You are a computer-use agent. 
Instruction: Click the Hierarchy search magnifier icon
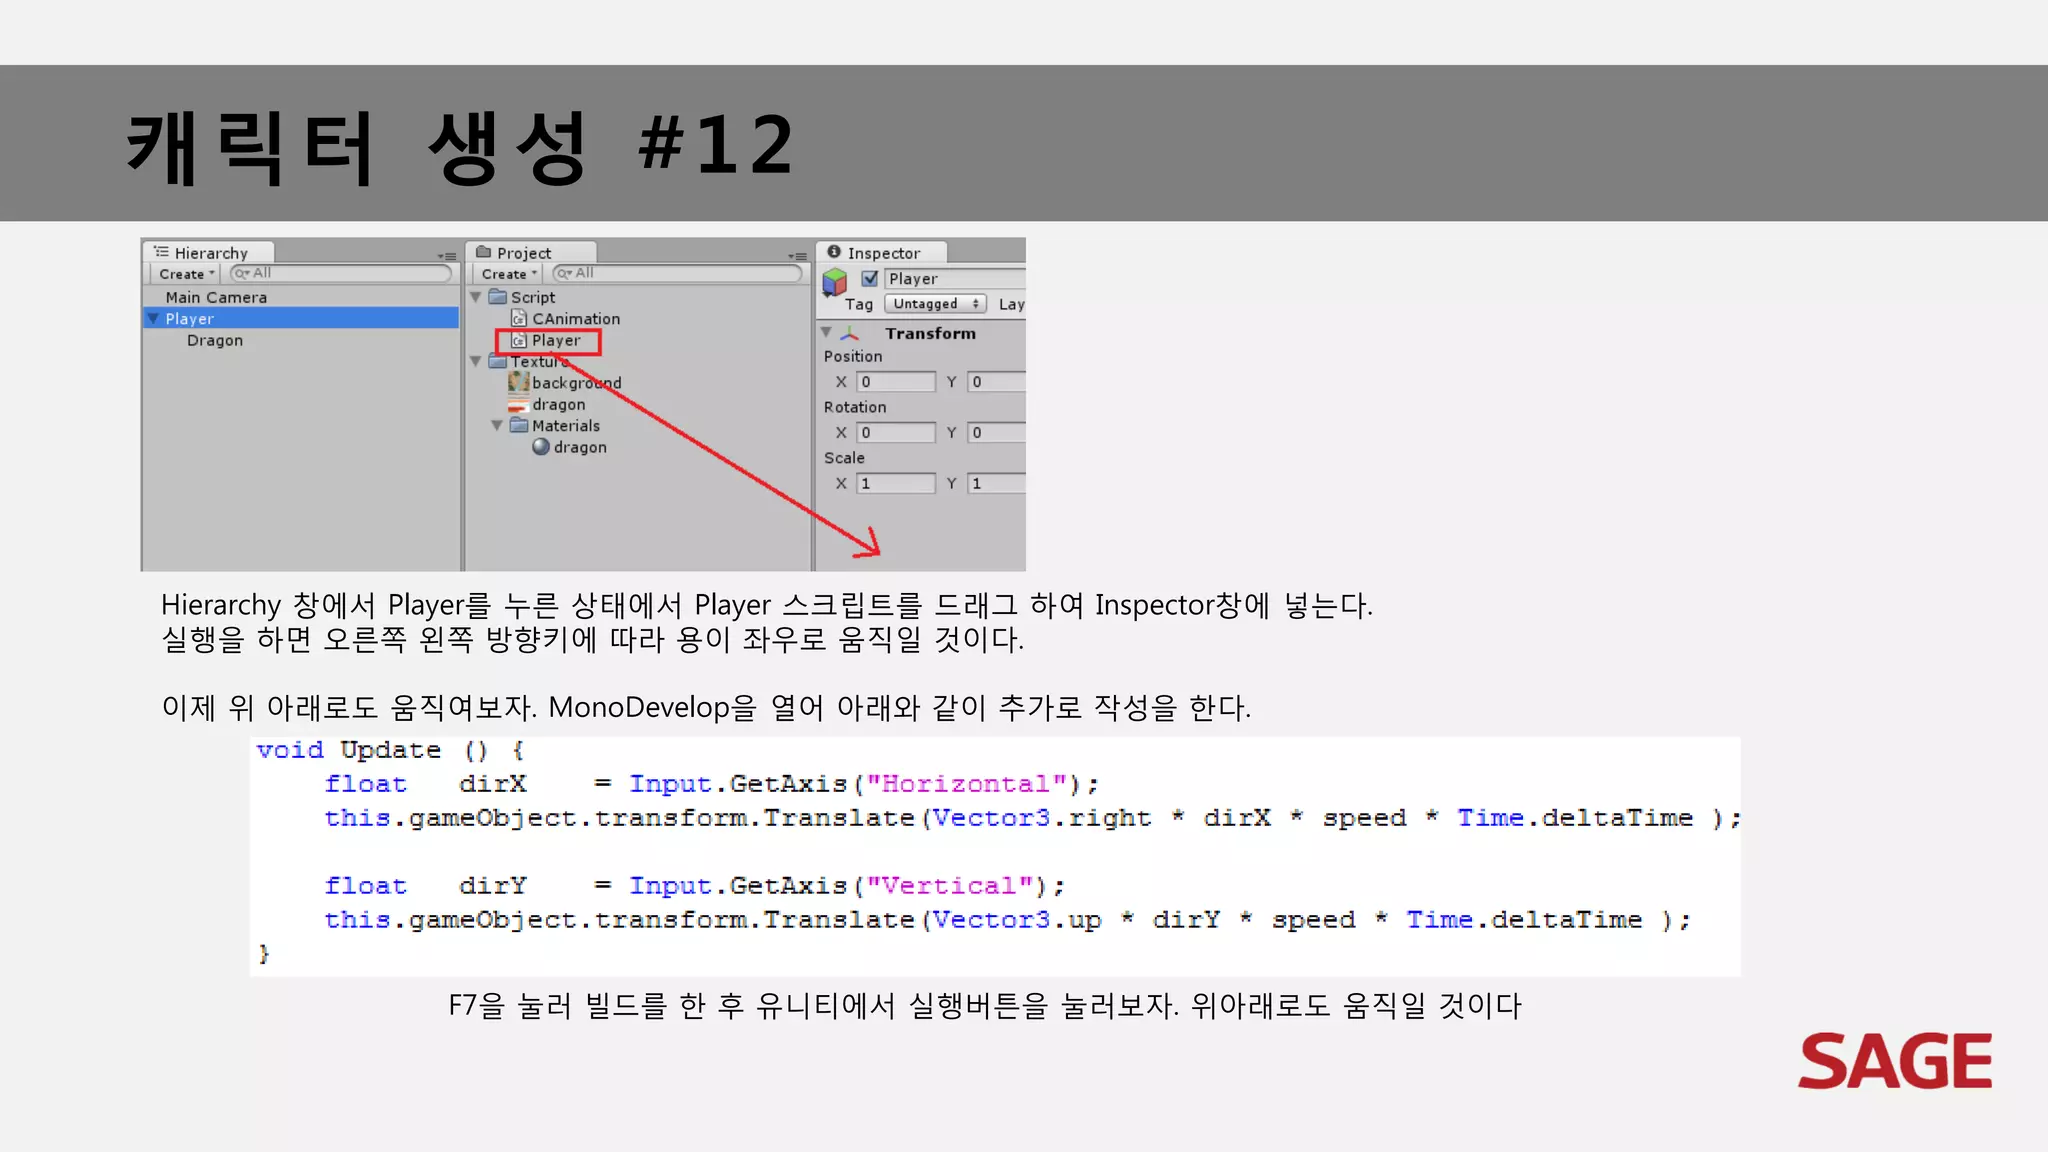tap(241, 273)
